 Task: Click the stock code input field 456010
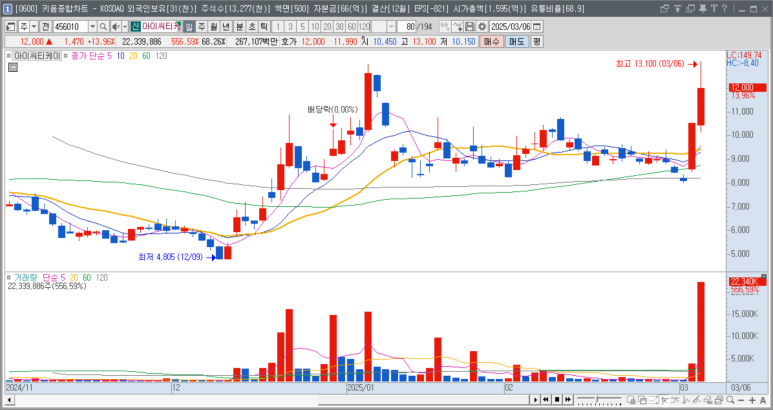coord(70,27)
